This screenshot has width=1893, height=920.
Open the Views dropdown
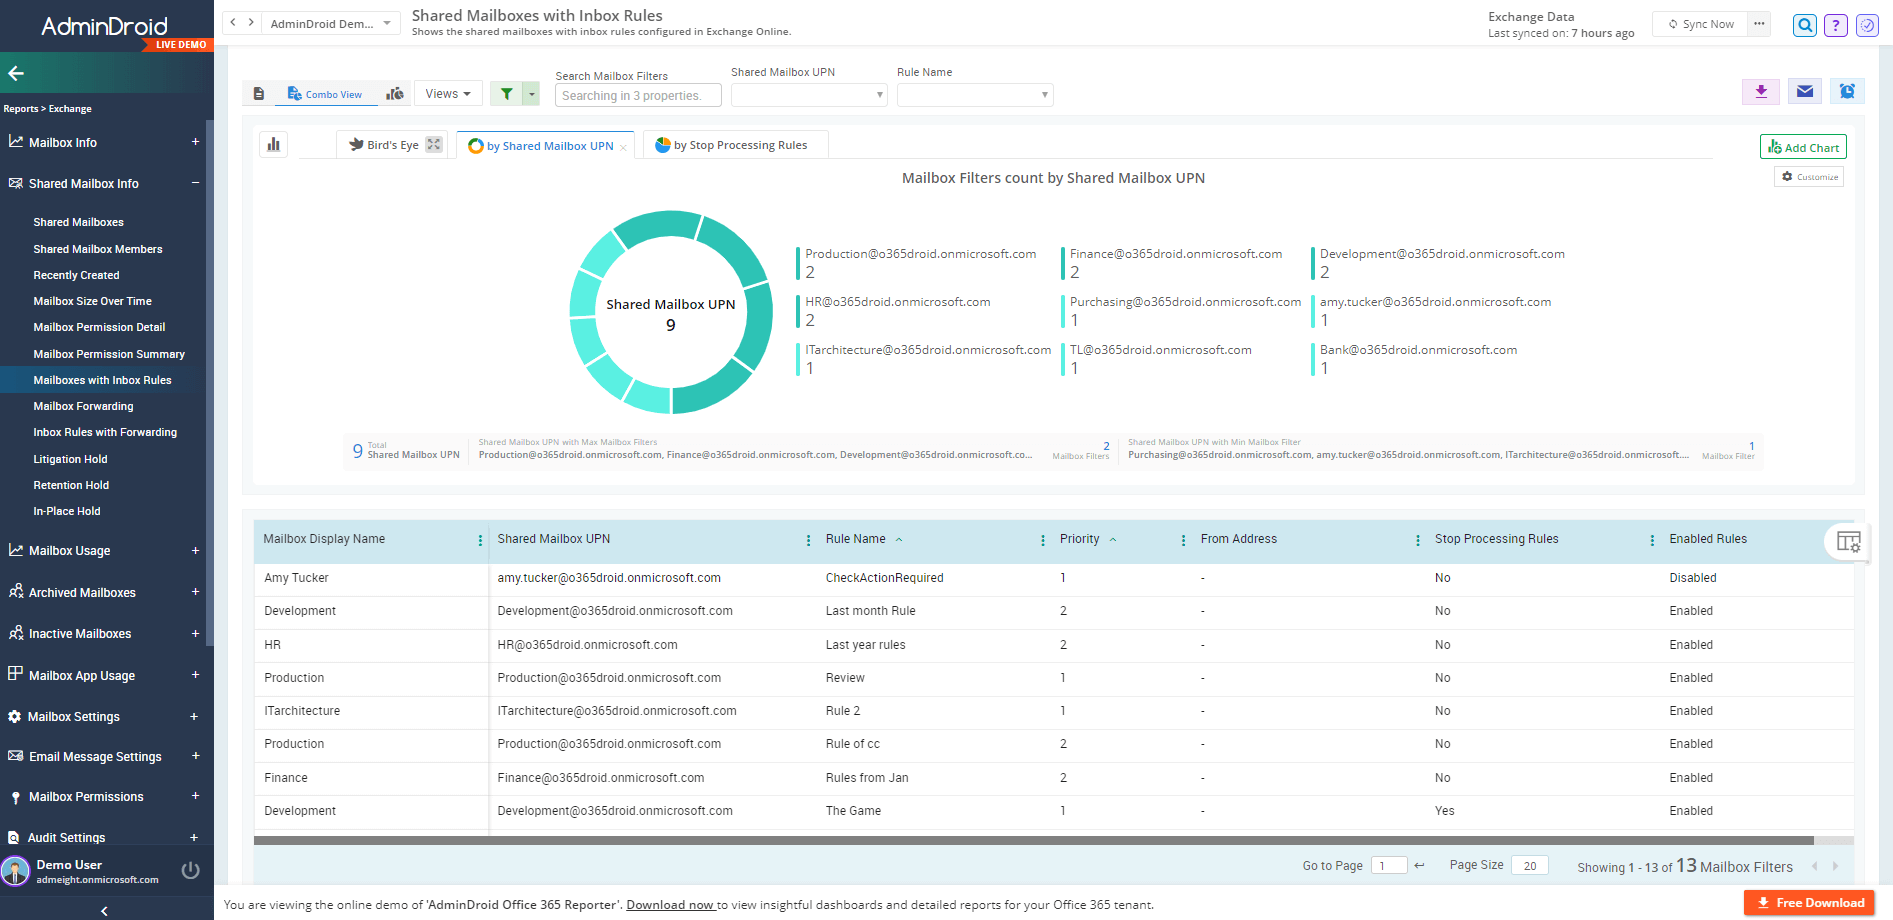tap(447, 94)
